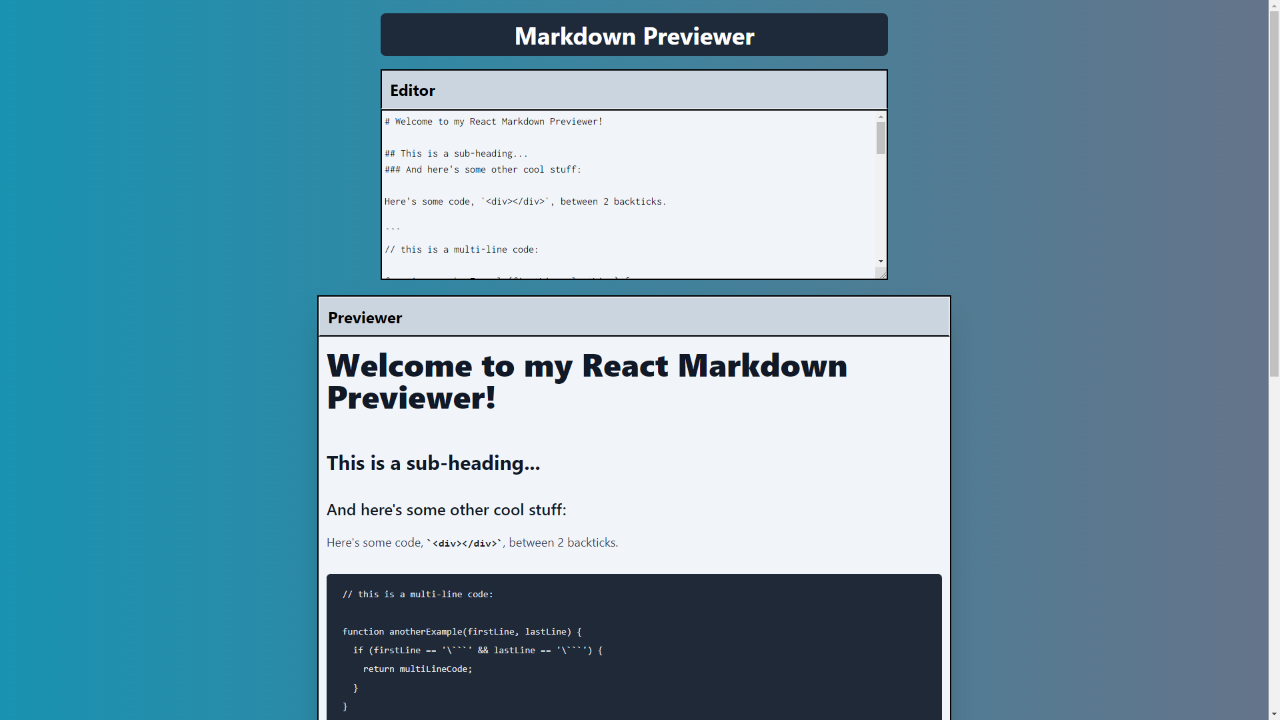Click the comment line in the preview code block

[418, 594]
